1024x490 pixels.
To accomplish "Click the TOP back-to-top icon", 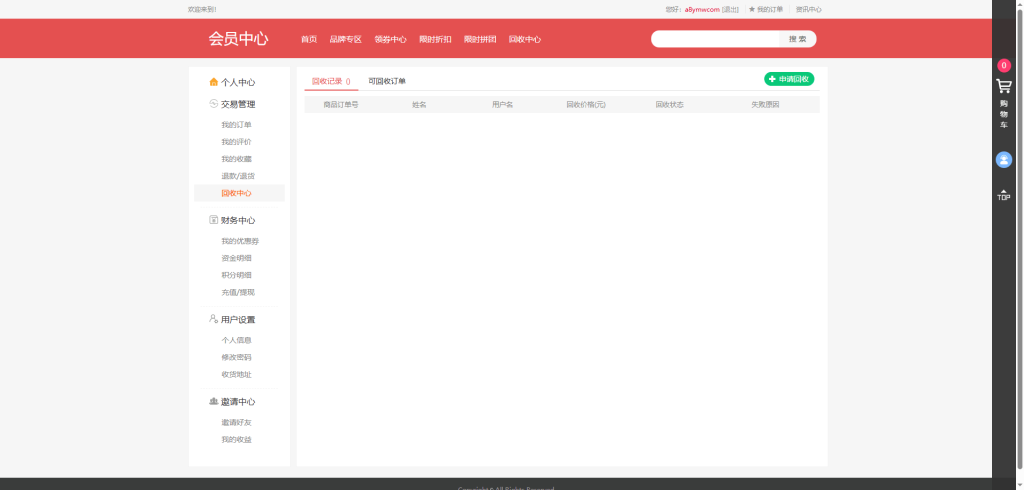I will (1004, 195).
